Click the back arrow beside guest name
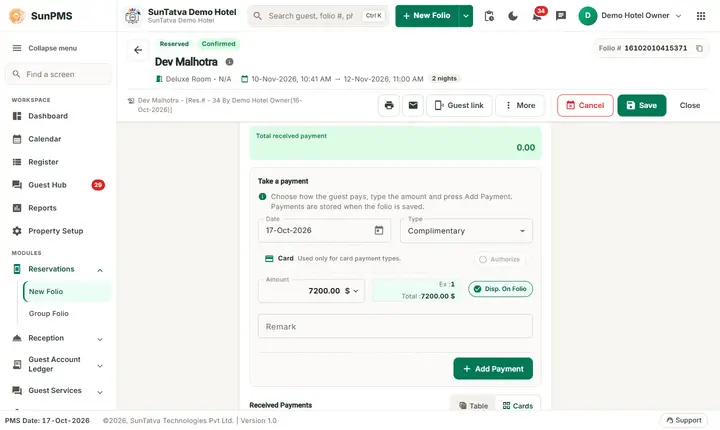Viewport: 720px width, 430px height. pos(138,50)
